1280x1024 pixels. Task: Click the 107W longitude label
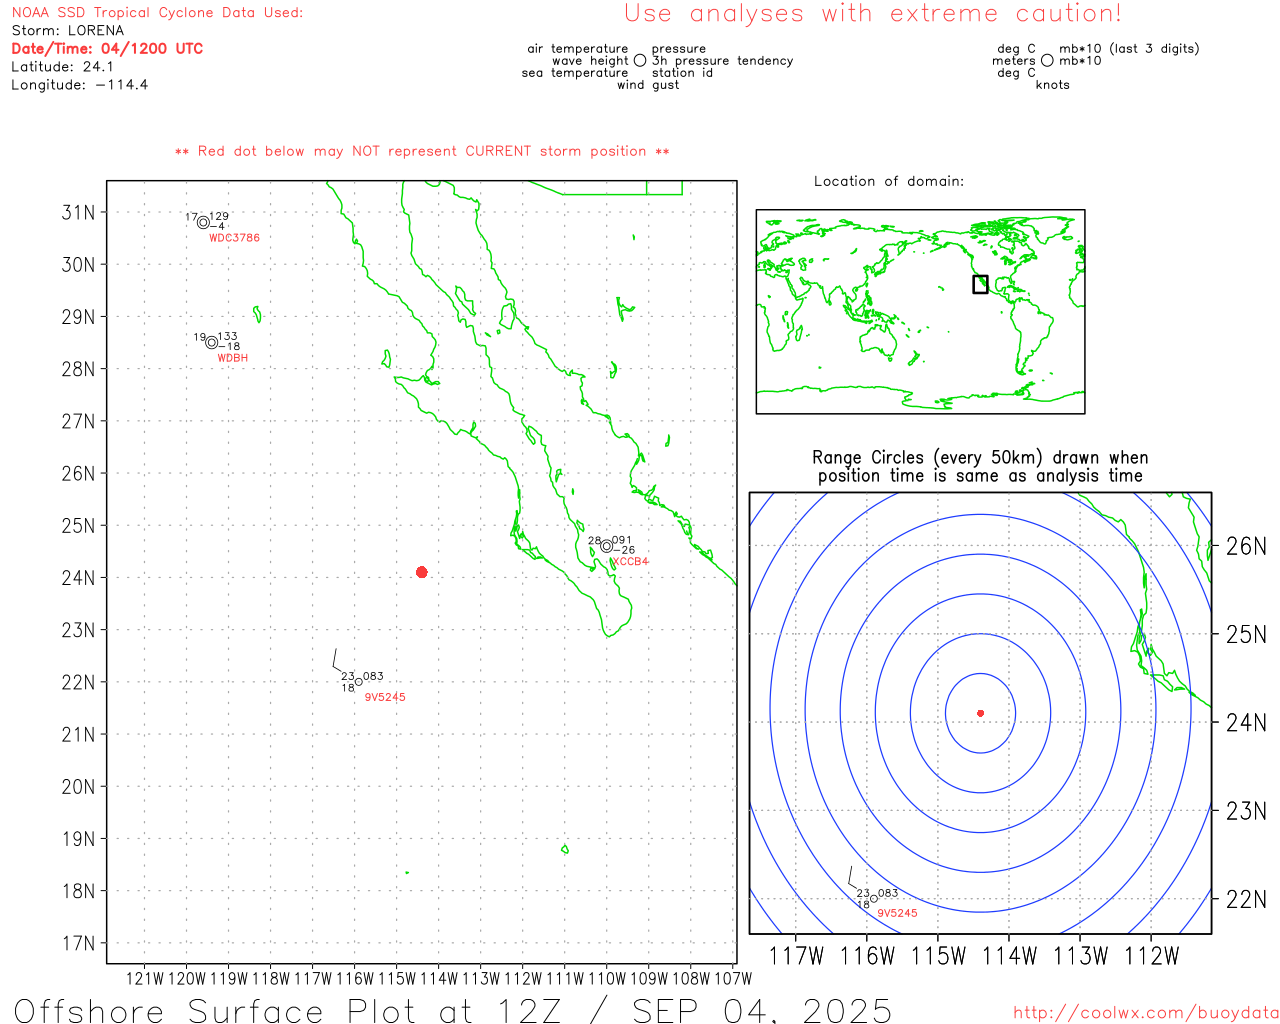[733, 979]
